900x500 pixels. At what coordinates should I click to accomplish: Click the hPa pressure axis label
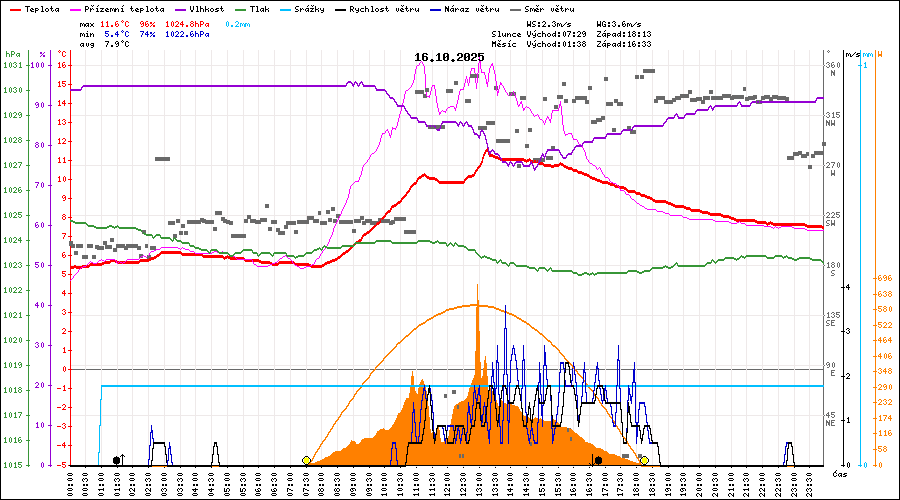pos(12,54)
